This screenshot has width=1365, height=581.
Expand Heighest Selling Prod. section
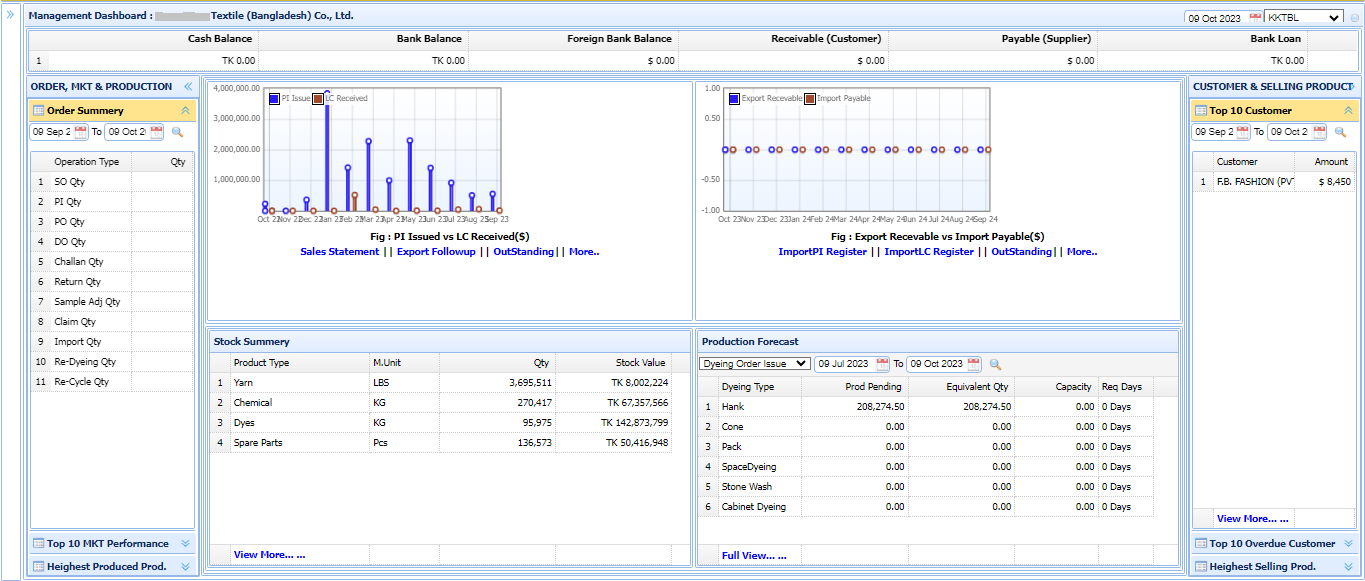click(x=1348, y=567)
